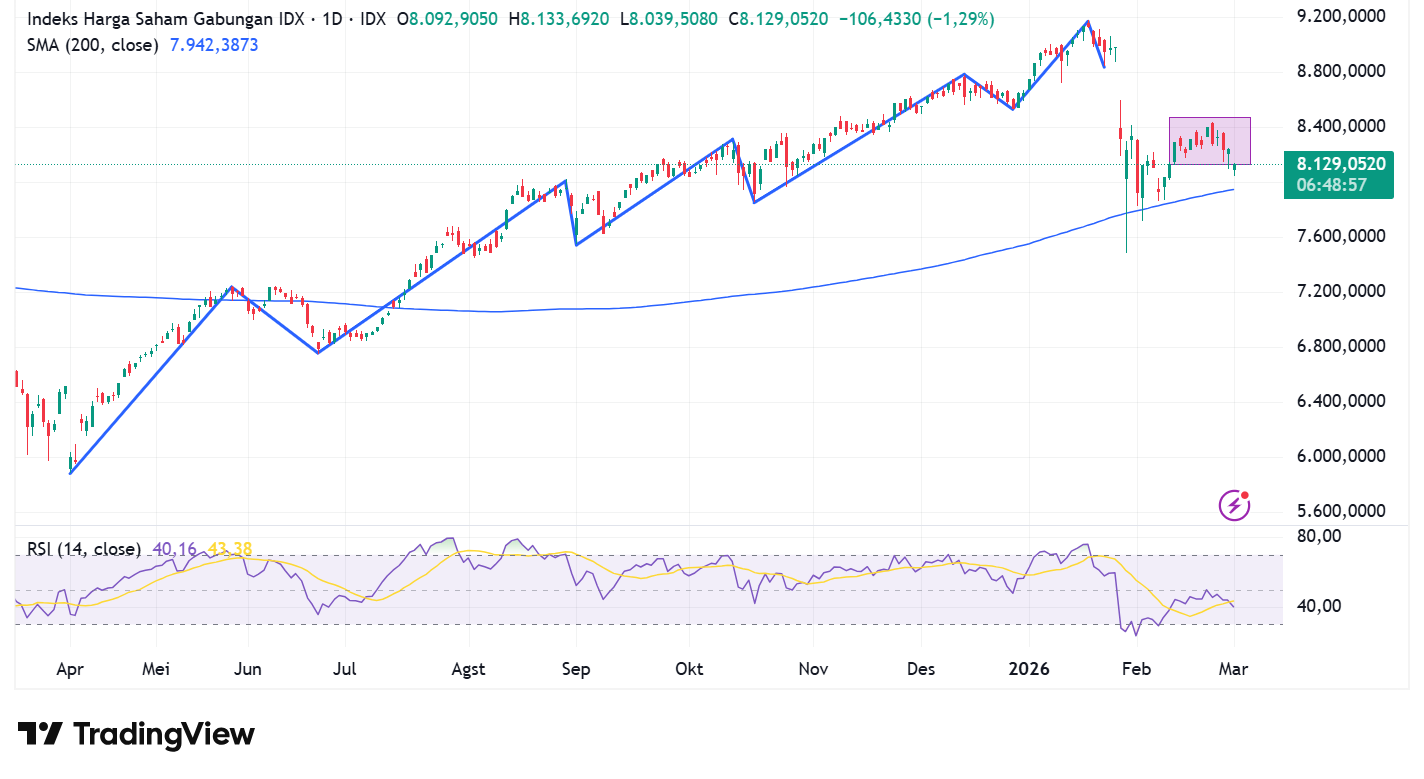Click the SMA (200, close) indicator label
This screenshot has width=1424, height=779.
tap(92, 45)
